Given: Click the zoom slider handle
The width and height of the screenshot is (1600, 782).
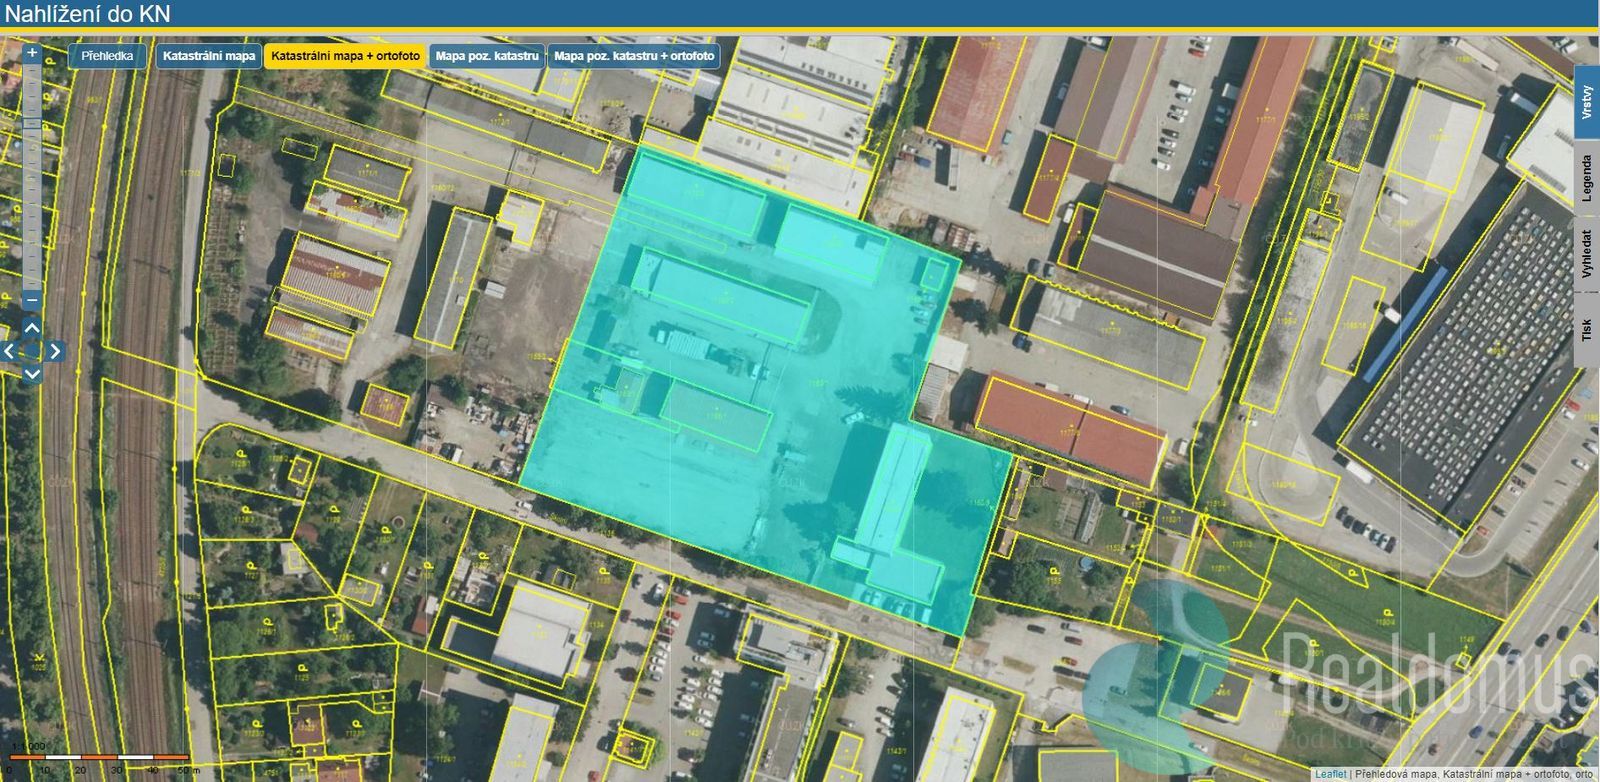Looking at the screenshot, I should [x=32, y=124].
